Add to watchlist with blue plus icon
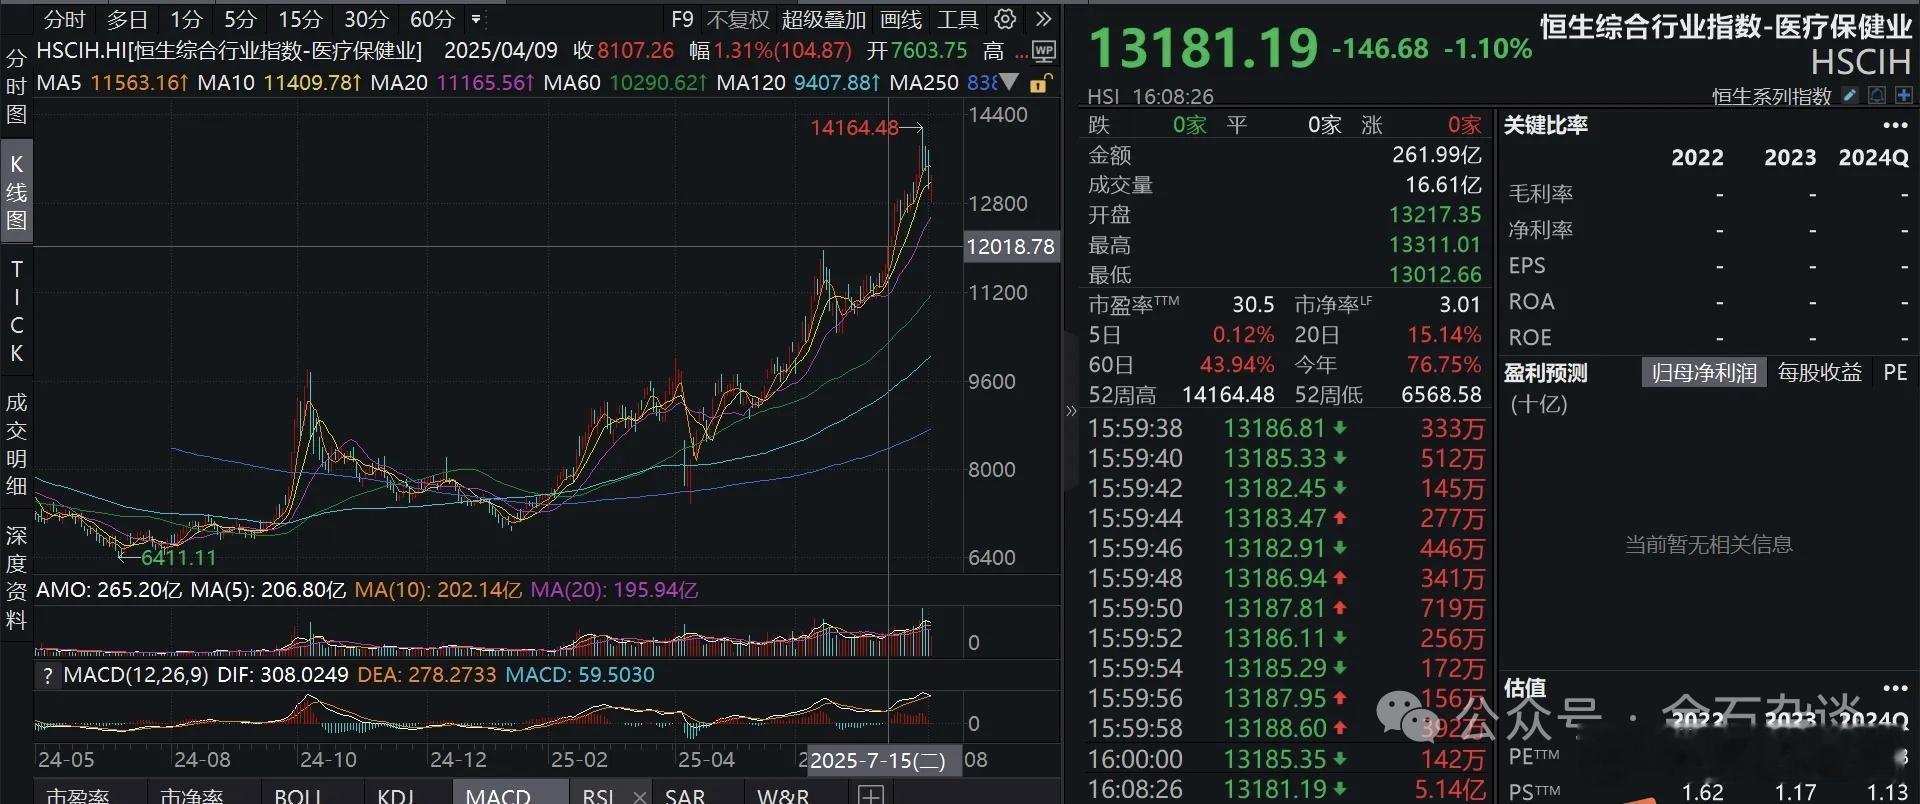 point(1903,95)
